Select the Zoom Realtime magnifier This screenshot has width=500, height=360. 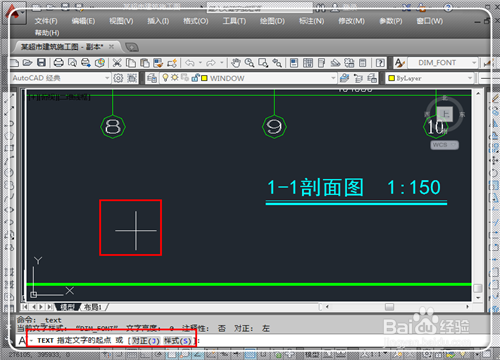coord(249,63)
